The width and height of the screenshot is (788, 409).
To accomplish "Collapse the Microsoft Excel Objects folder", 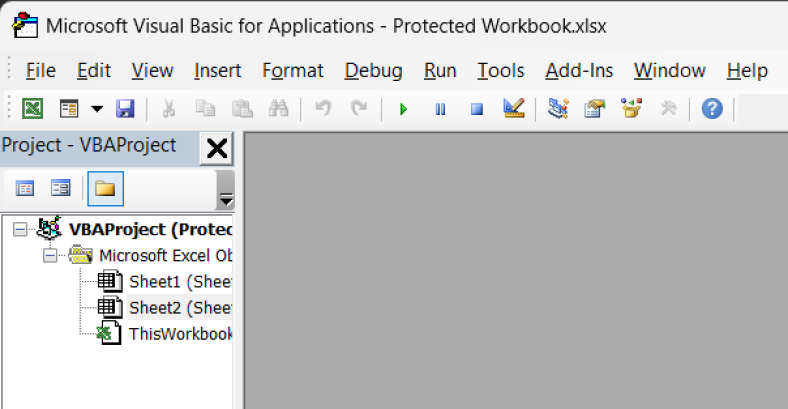I will (x=50, y=255).
